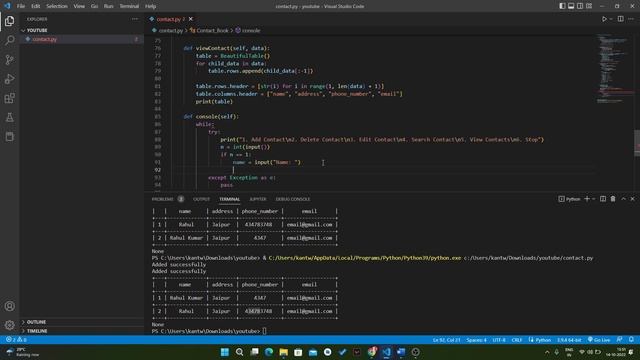The width and height of the screenshot is (640, 360).
Task: Click the Python terminal profile label
Action: coord(569,199)
